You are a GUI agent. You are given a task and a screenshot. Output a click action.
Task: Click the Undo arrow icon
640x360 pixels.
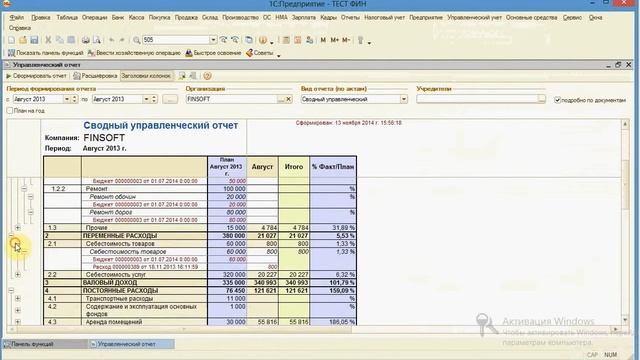point(111,40)
